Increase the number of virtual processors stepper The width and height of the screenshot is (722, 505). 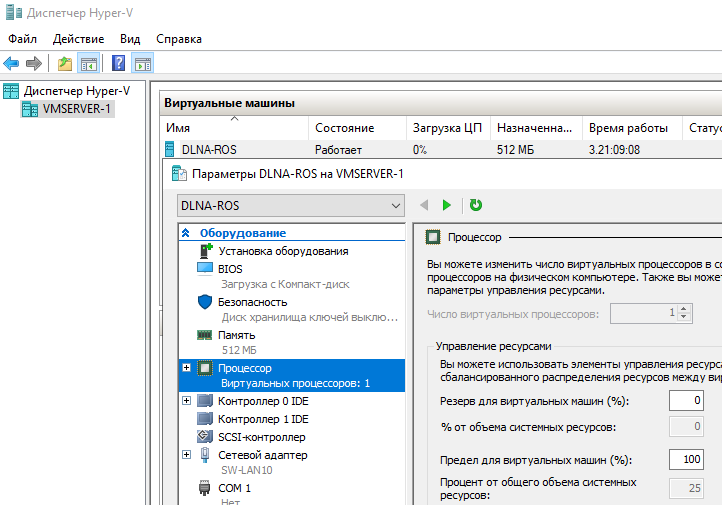pyautogui.click(x=684, y=309)
